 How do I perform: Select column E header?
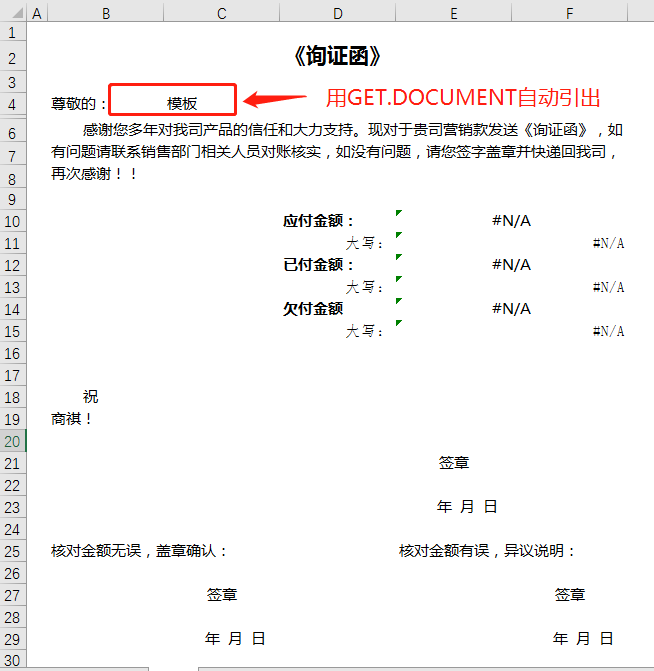click(x=453, y=13)
